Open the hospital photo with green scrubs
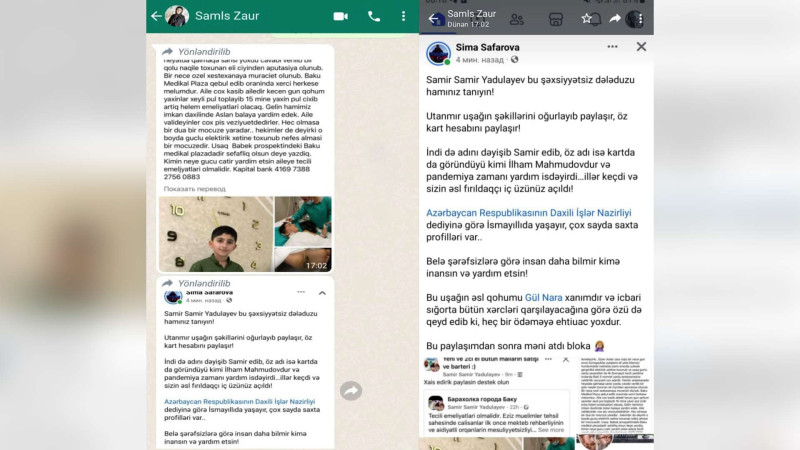This screenshot has width=800, height=450. tap(303, 221)
